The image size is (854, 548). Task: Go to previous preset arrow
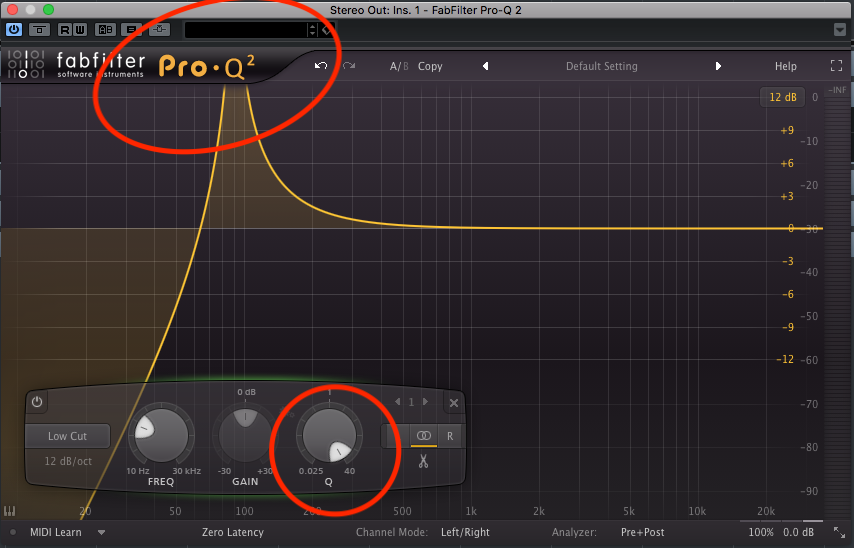[x=485, y=66]
